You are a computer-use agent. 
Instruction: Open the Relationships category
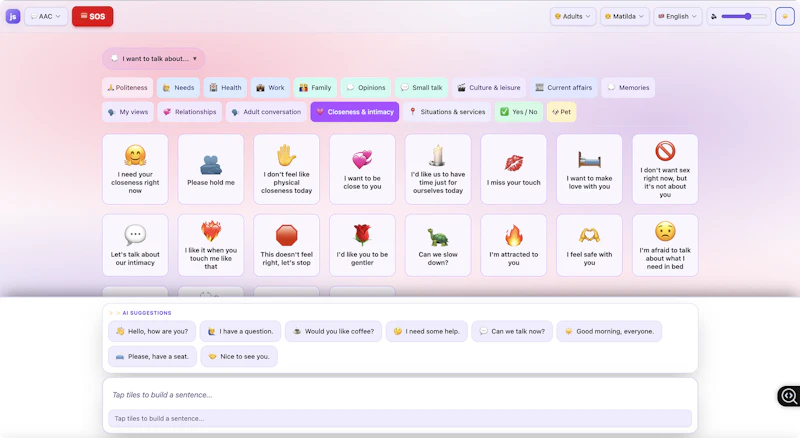(x=190, y=112)
